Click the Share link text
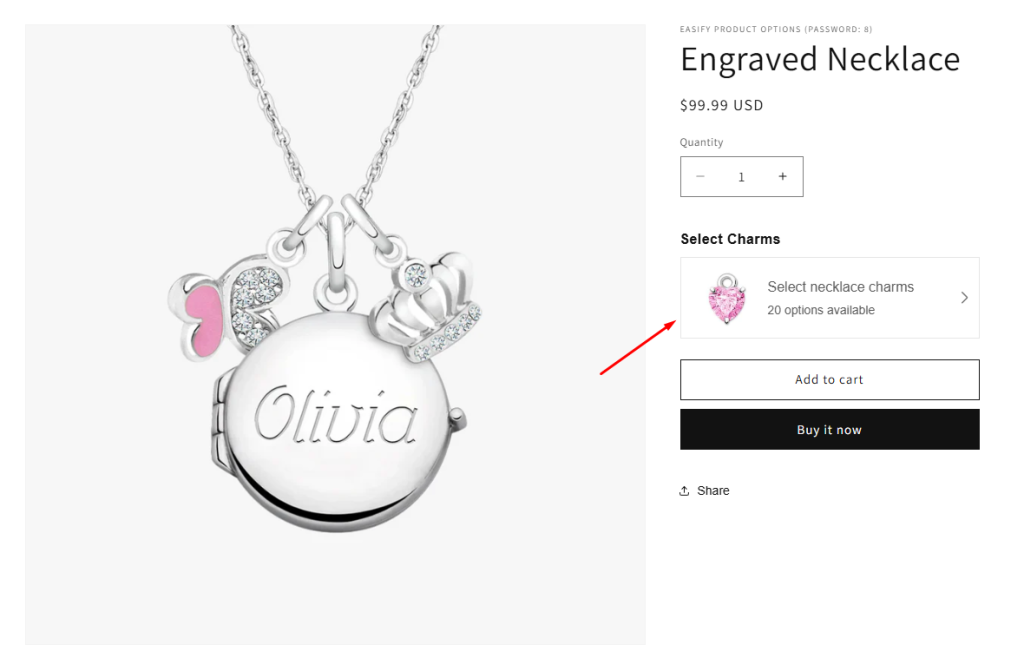 [713, 491]
